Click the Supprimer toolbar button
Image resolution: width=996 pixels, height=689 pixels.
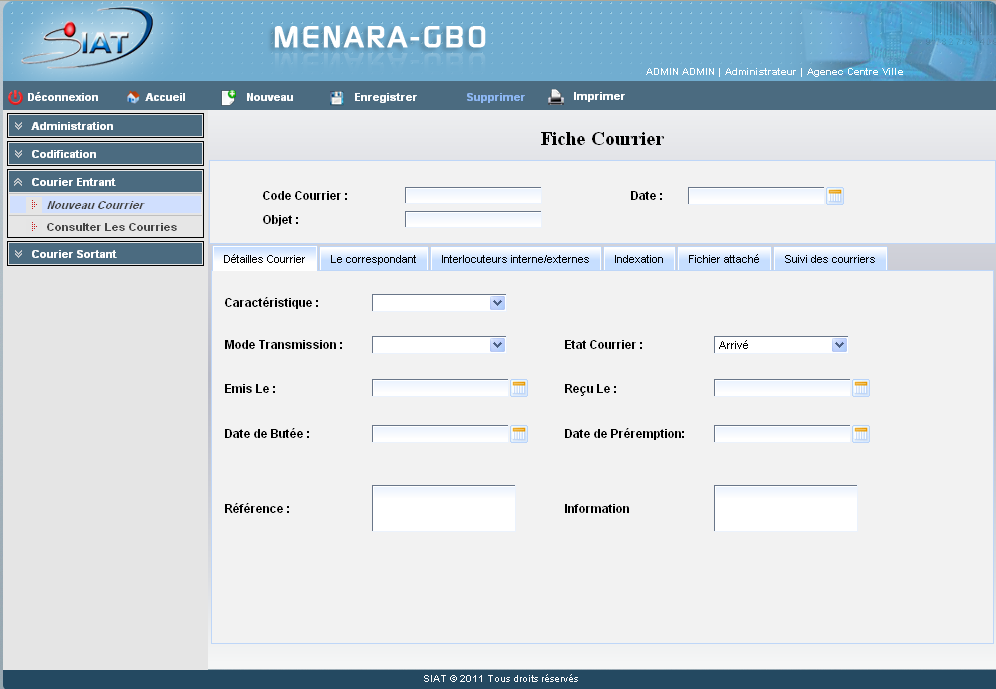point(495,97)
